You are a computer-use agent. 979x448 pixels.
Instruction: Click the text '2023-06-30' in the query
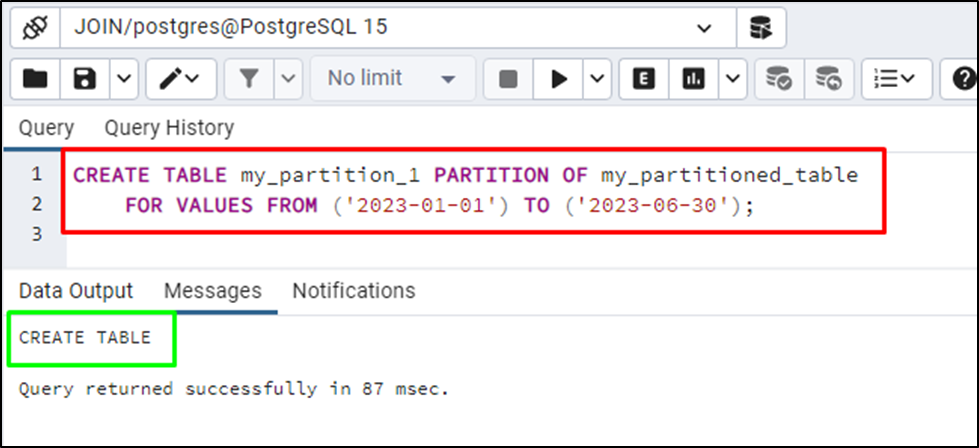(653, 205)
